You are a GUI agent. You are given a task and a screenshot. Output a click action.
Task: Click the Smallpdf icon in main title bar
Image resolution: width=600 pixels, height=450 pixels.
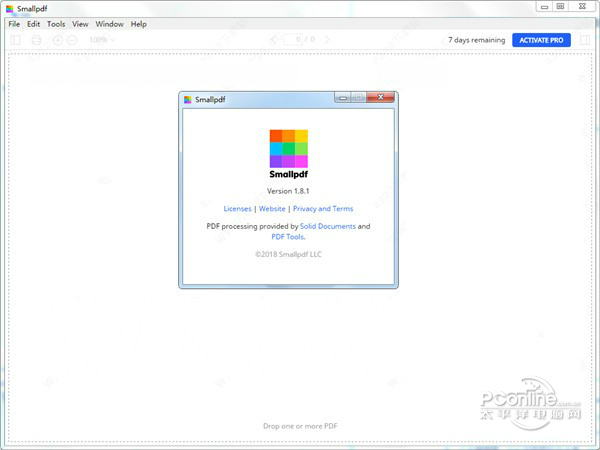click(10, 8)
